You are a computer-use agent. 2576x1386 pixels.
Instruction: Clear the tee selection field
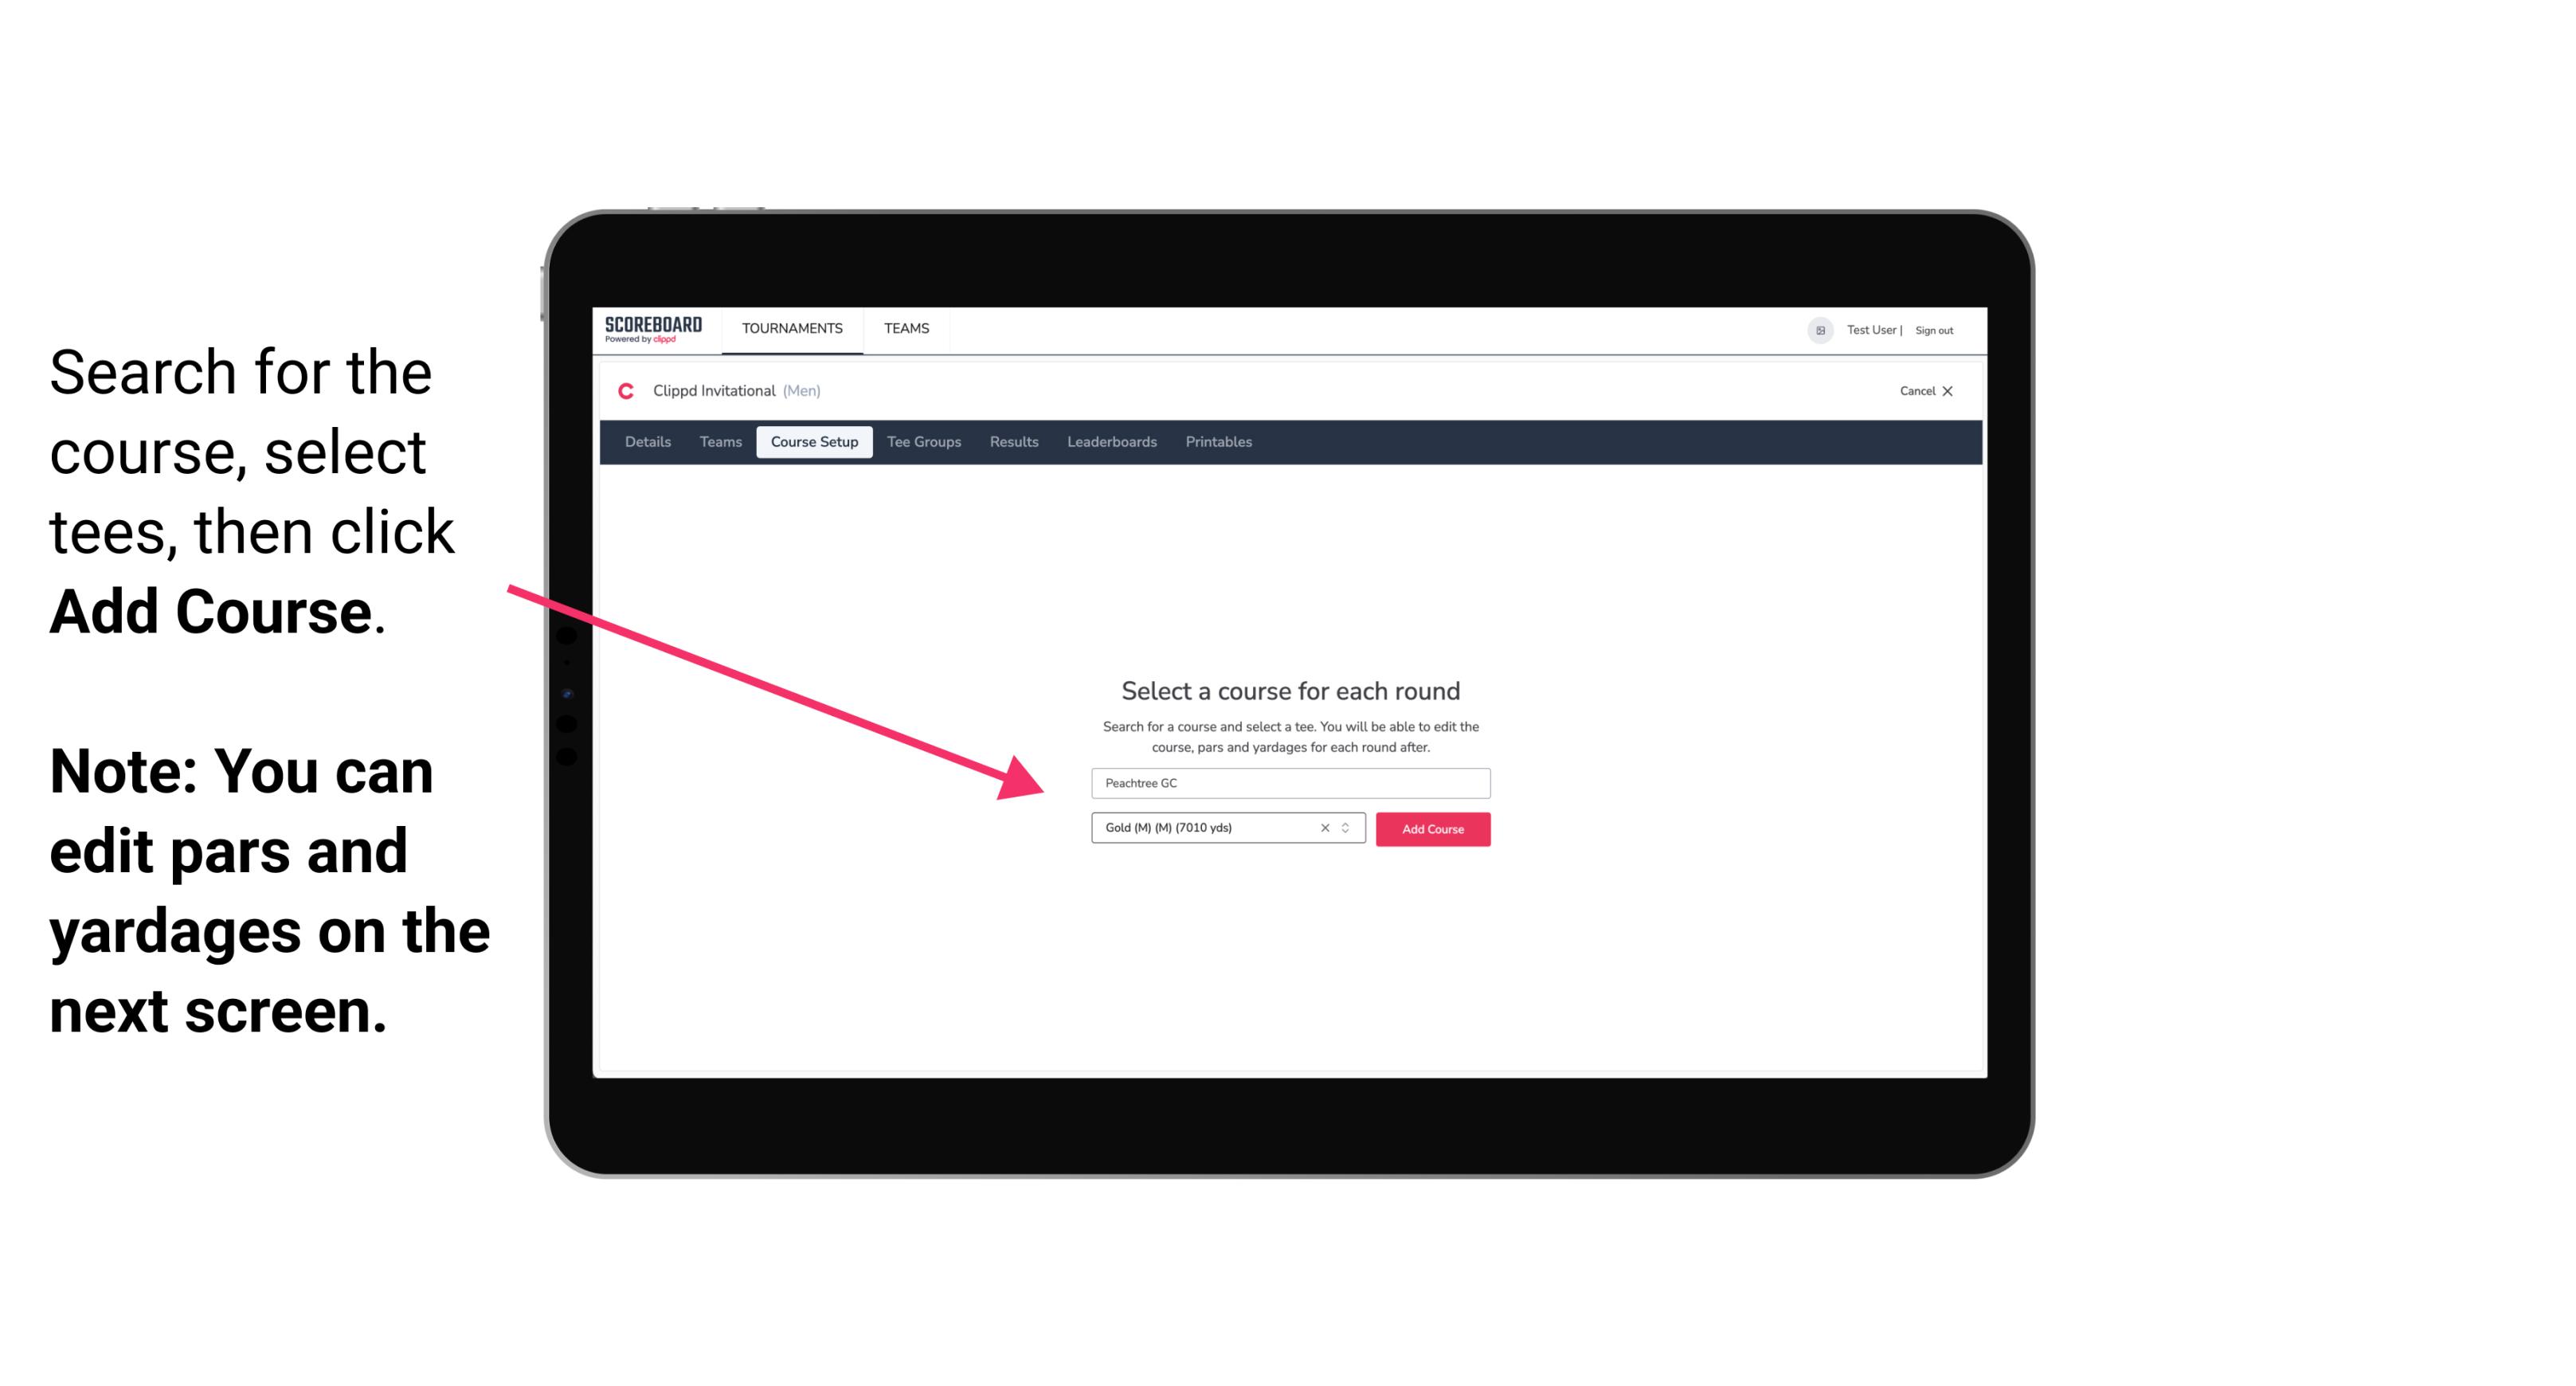1322,828
